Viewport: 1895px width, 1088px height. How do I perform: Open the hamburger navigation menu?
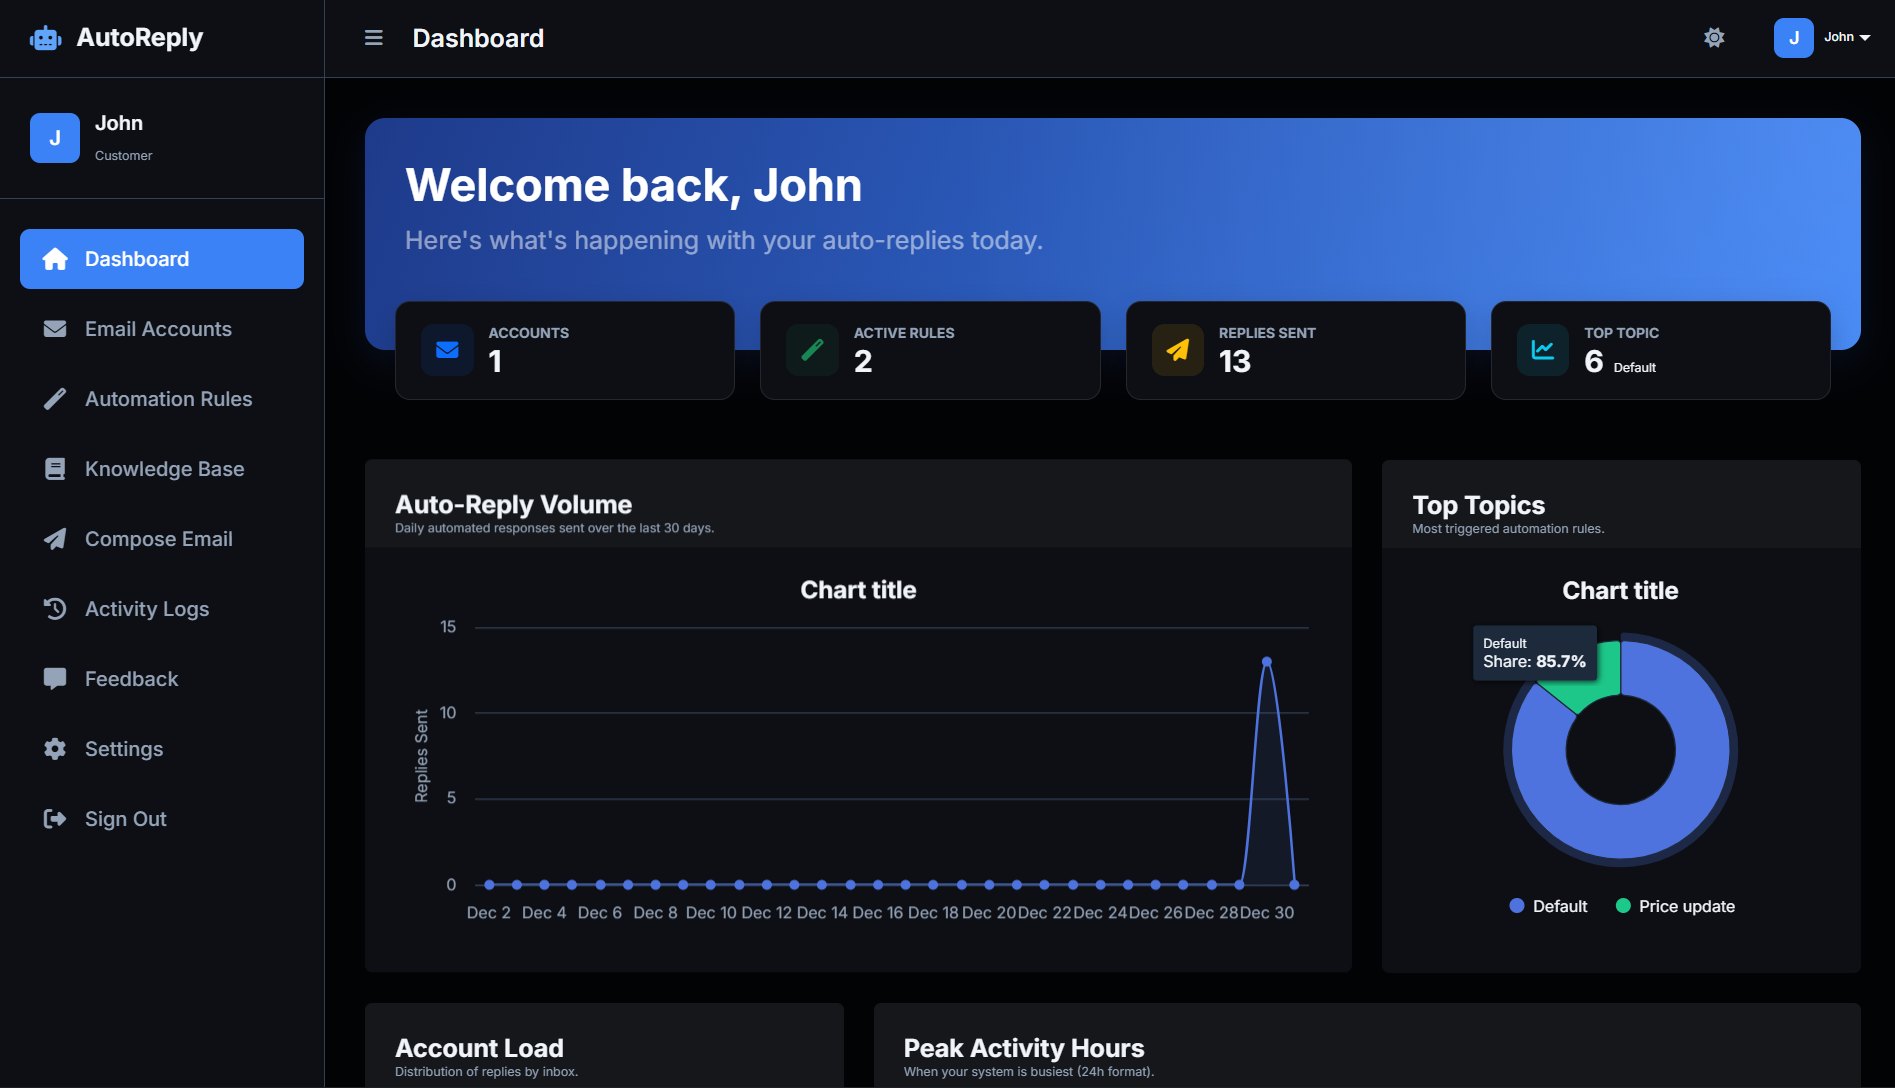coord(373,37)
